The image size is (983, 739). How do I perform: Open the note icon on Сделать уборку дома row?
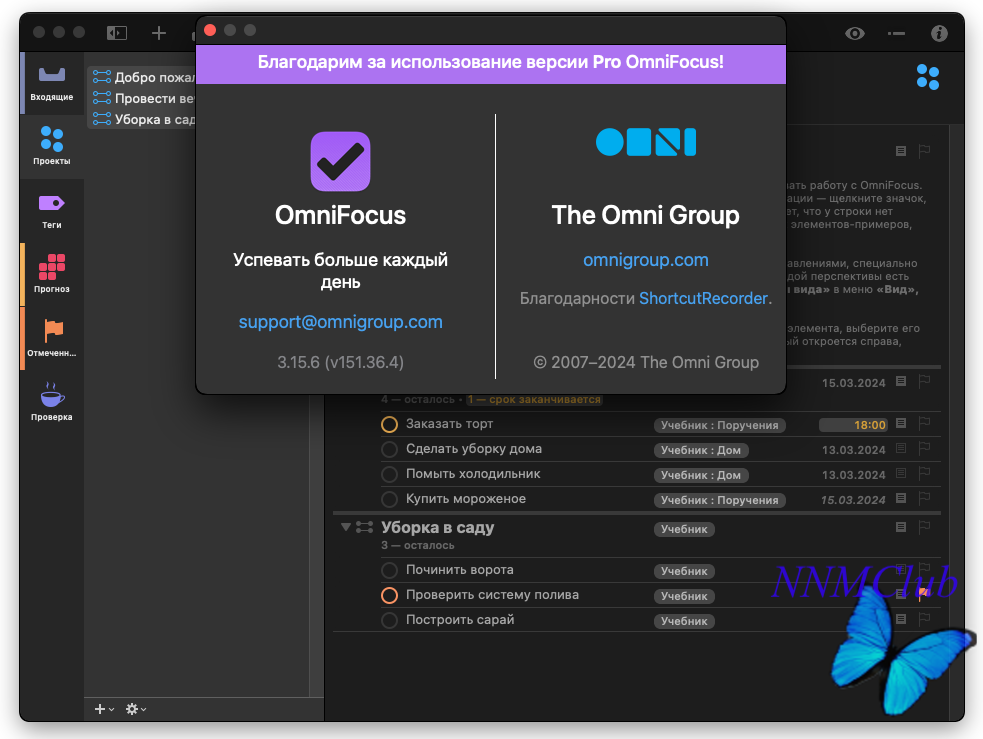pos(901,448)
